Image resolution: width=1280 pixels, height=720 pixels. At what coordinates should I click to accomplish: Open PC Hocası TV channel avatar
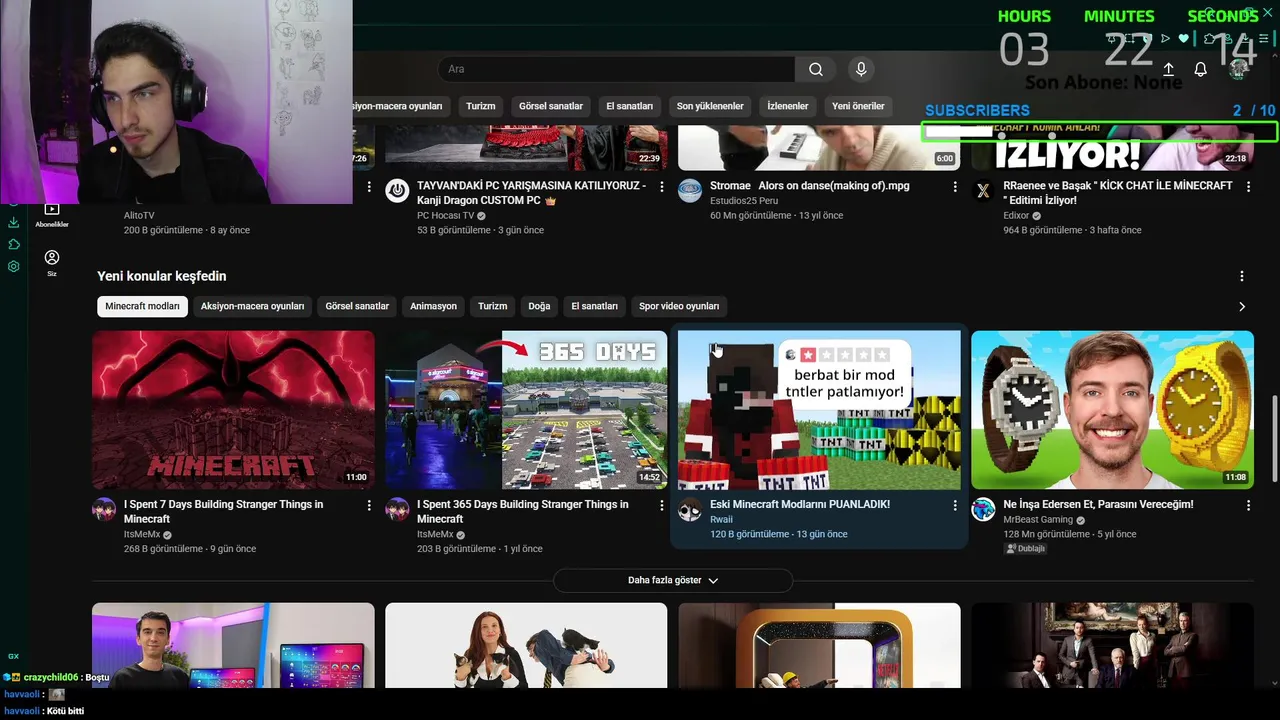tap(397, 190)
